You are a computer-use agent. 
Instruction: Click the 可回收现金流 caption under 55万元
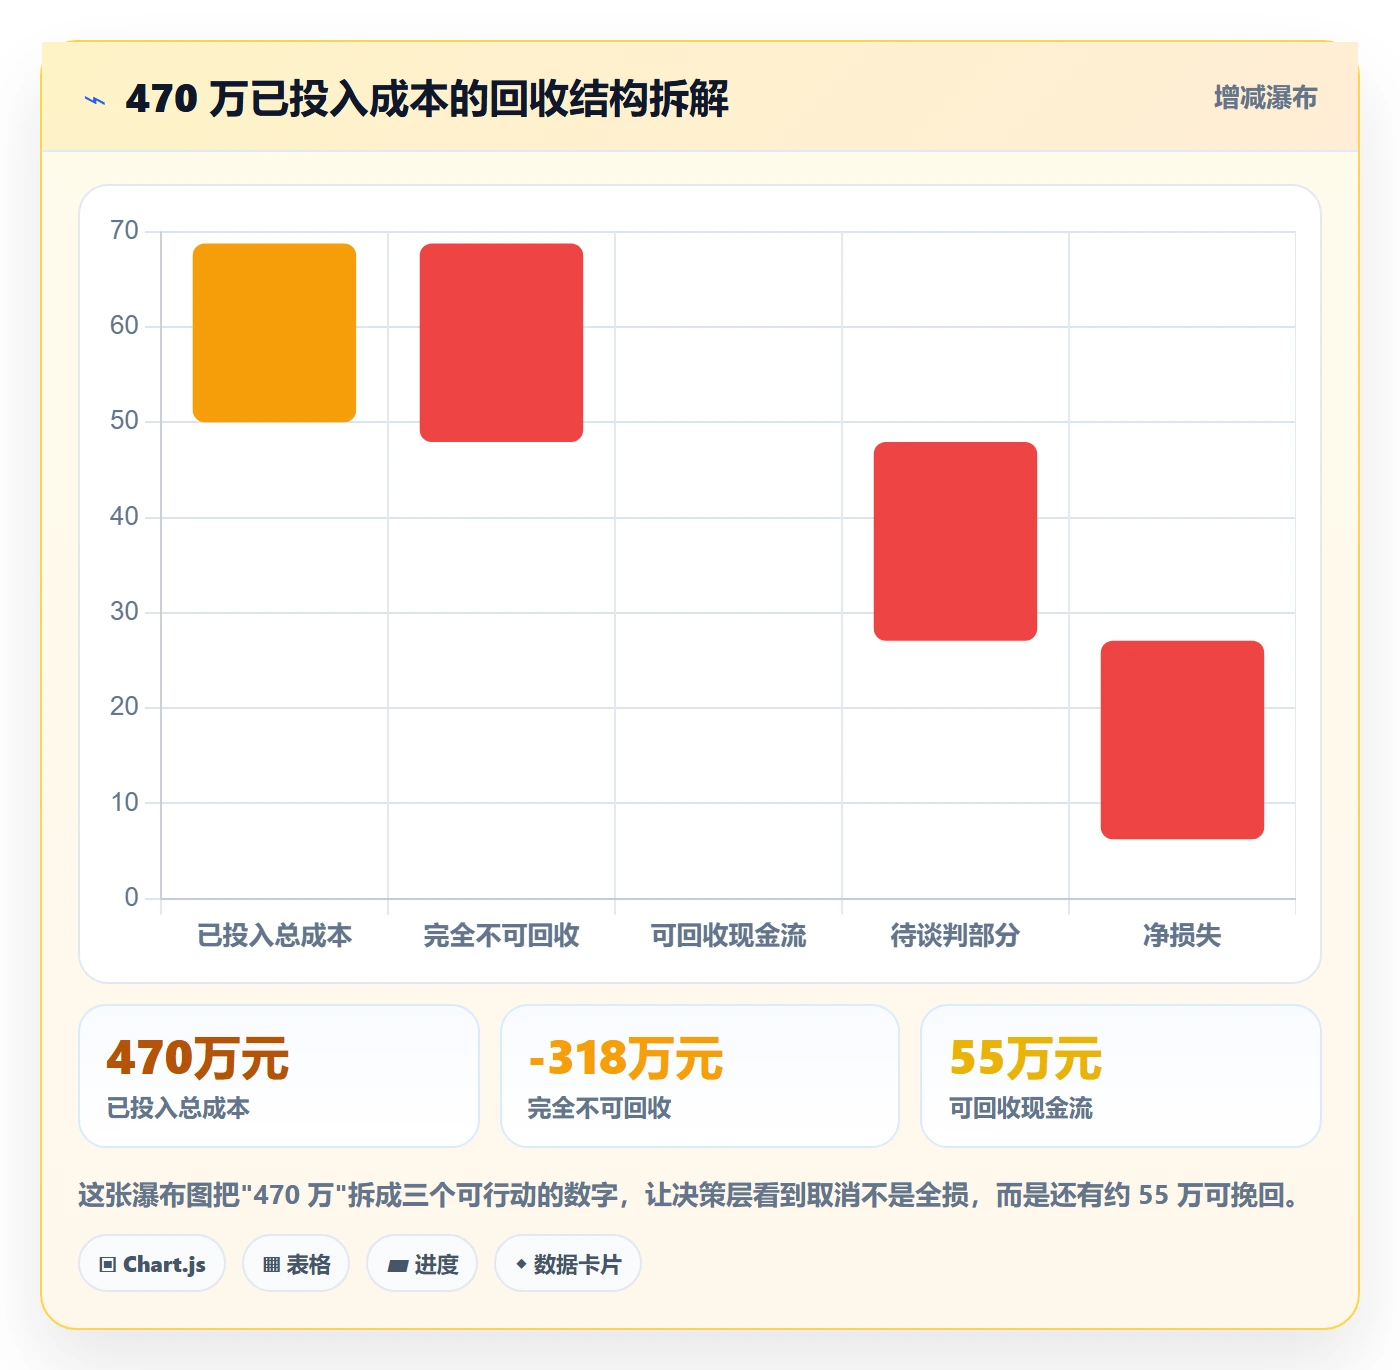click(x=1021, y=1108)
